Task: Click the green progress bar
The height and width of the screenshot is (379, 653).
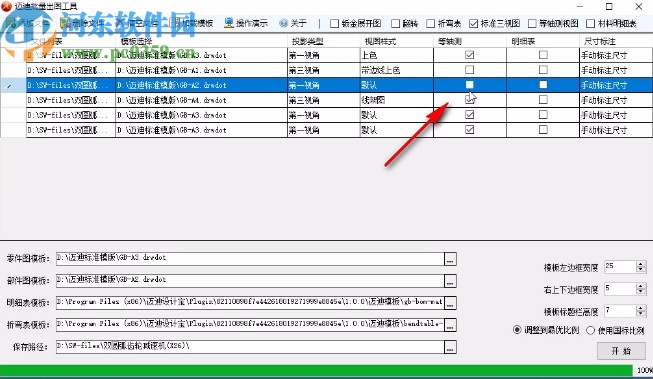Action: 316,370
